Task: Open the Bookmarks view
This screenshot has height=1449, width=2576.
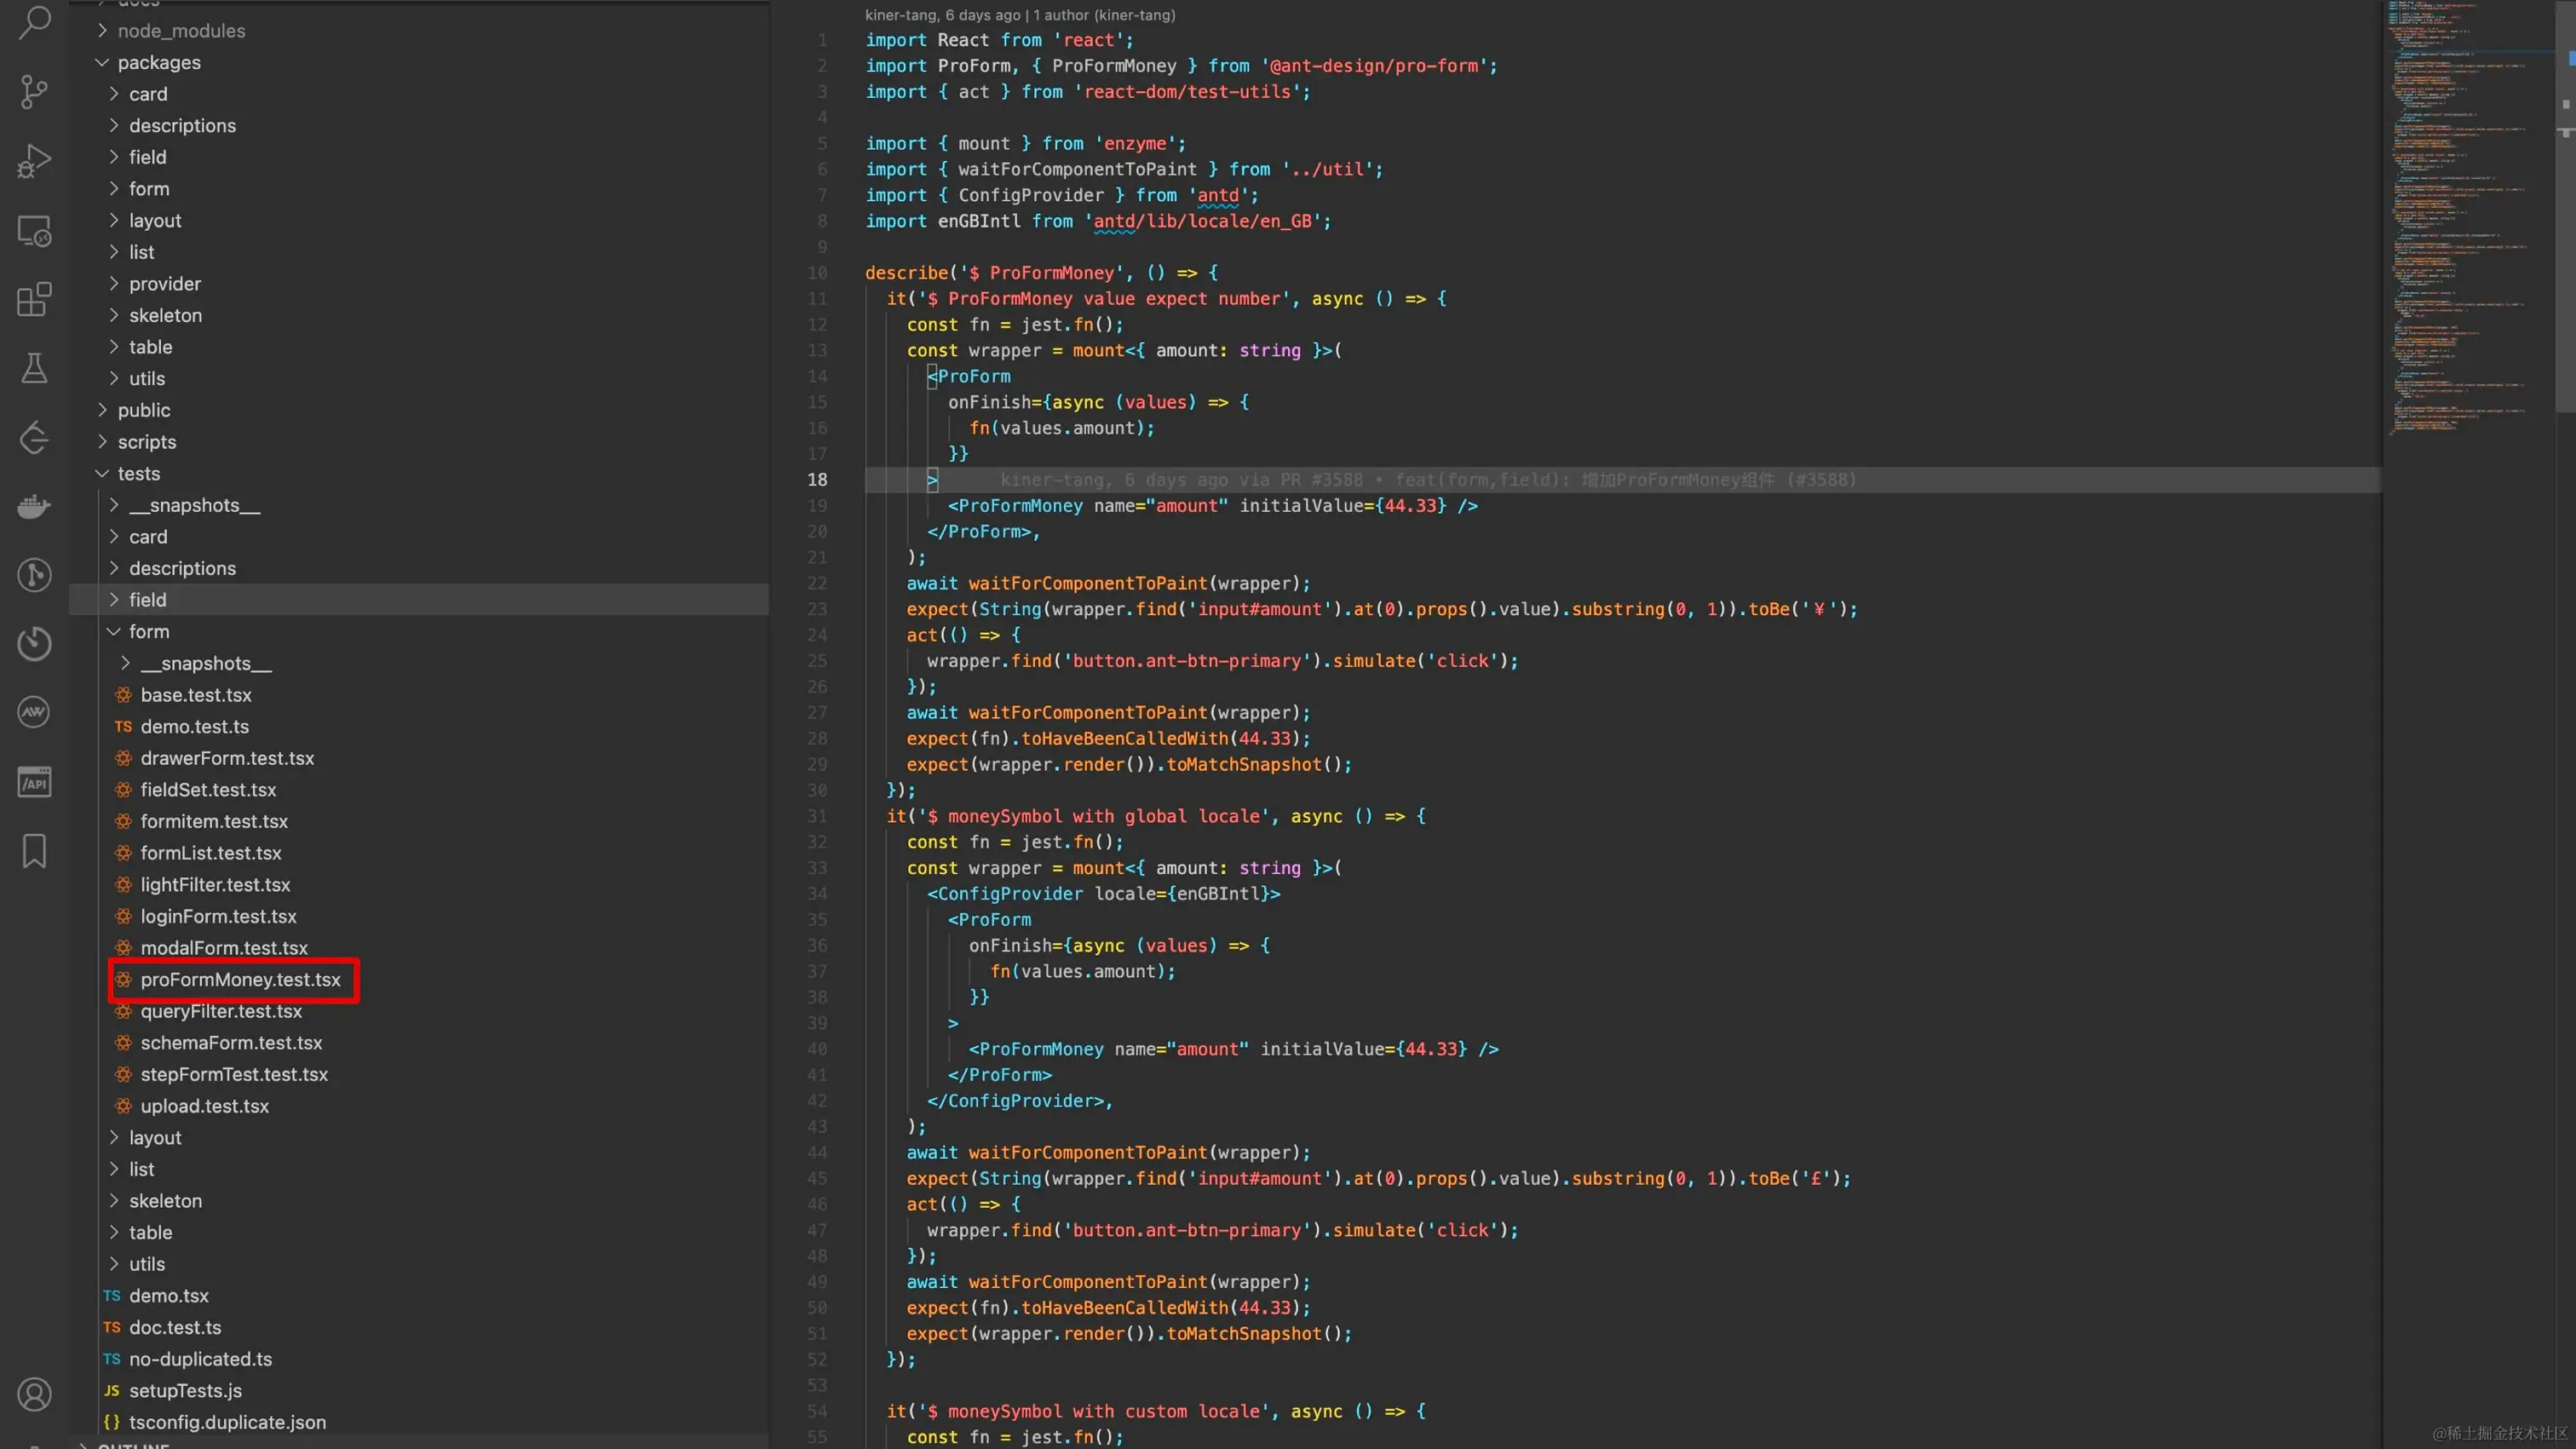Action: click(34, 851)
